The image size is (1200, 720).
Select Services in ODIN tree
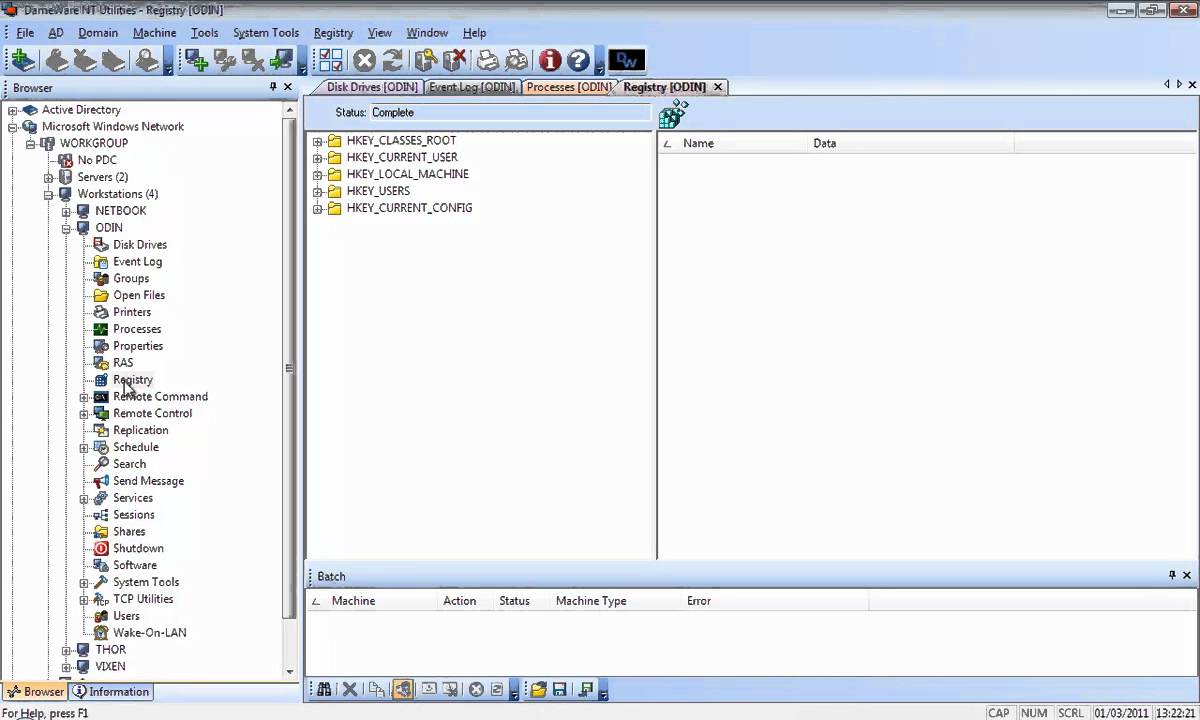[x=133, y=497]
